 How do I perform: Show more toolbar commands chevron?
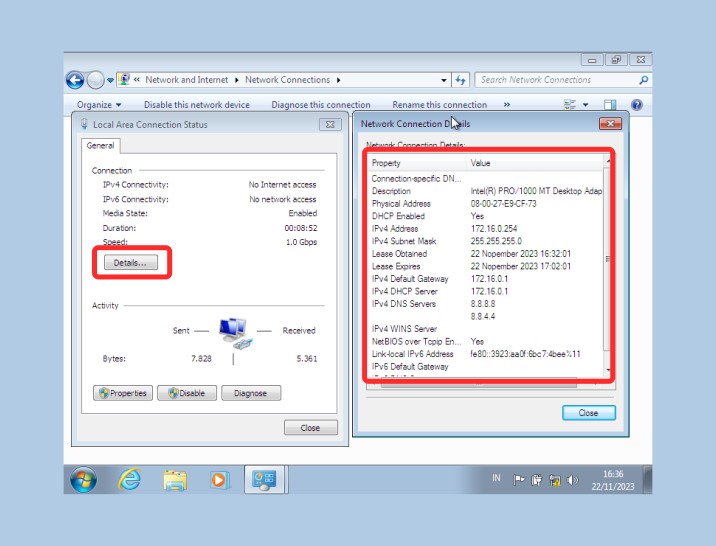[x=507, y=105]
